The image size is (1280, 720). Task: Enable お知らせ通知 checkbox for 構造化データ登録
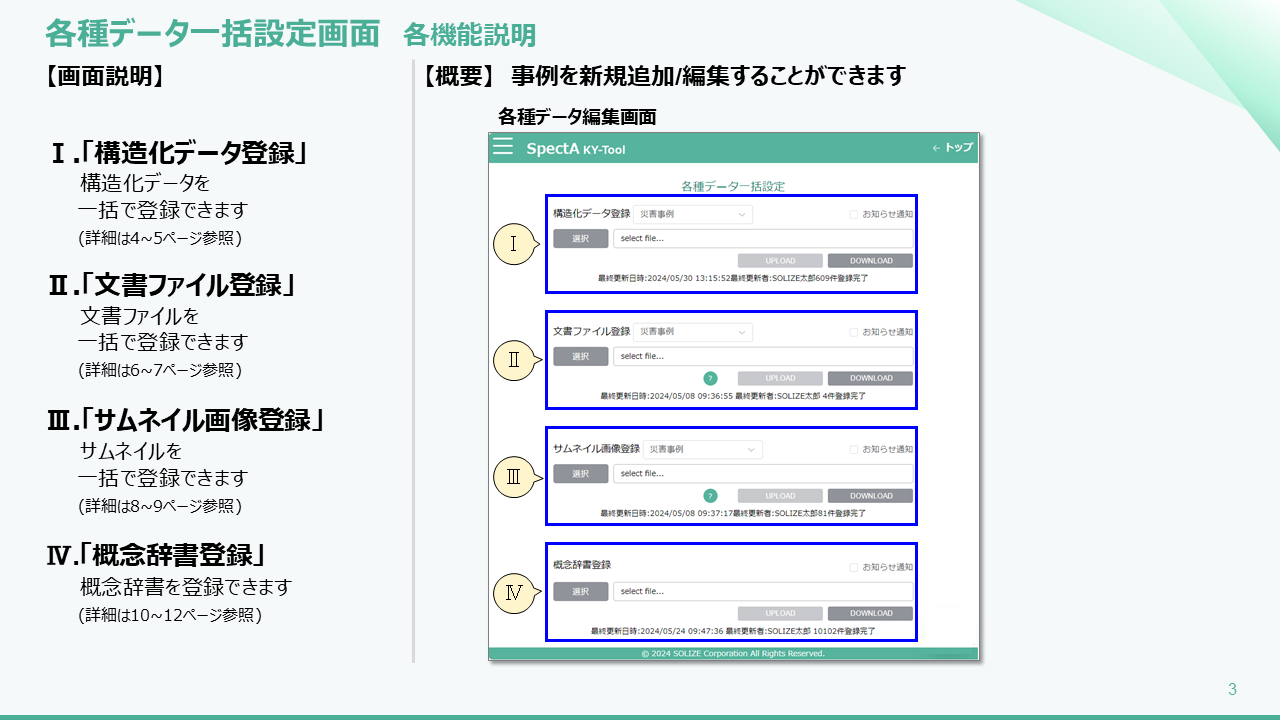pyautogui.click(x=854, y=214)
